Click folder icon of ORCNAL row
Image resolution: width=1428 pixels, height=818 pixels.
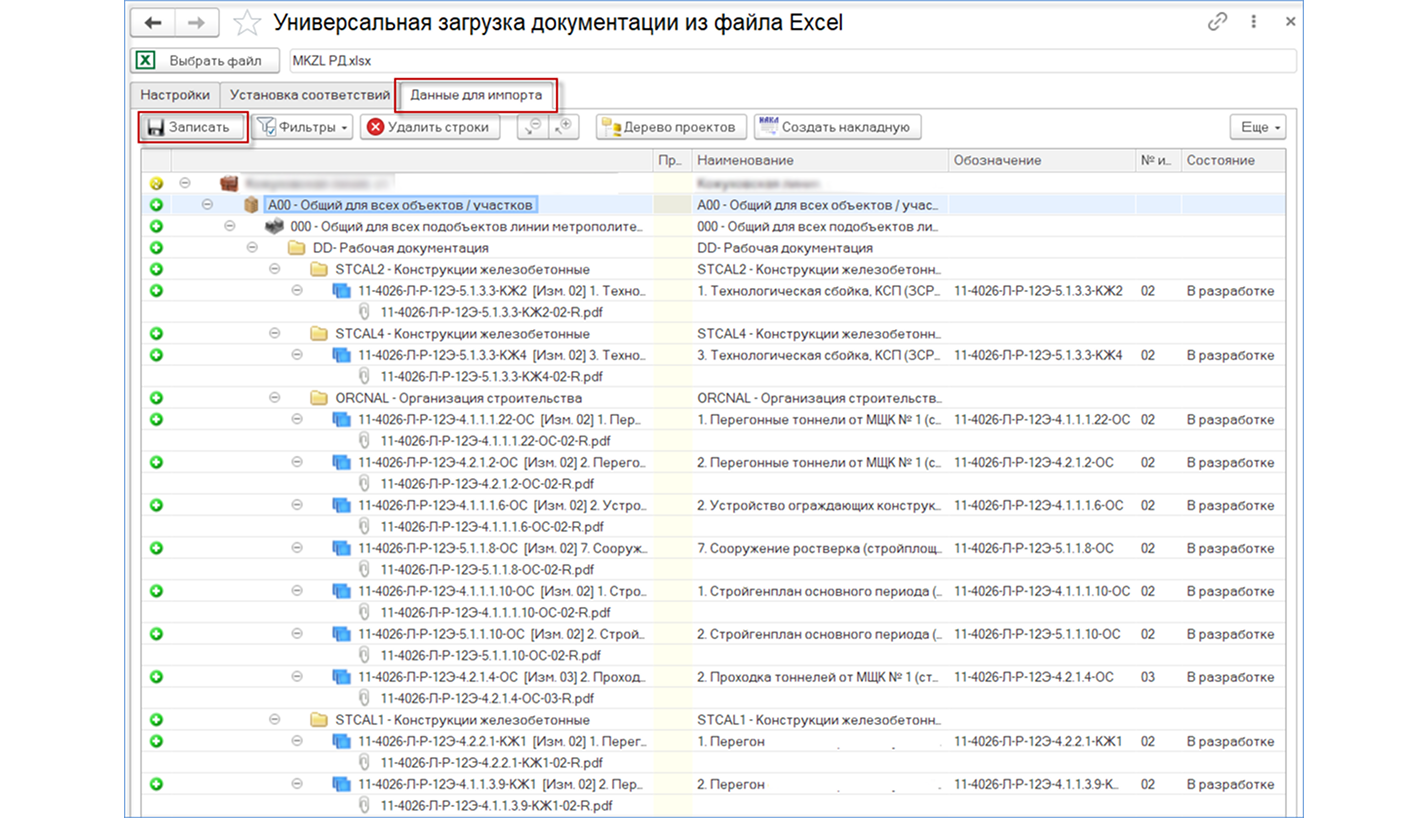click(319, 398)
